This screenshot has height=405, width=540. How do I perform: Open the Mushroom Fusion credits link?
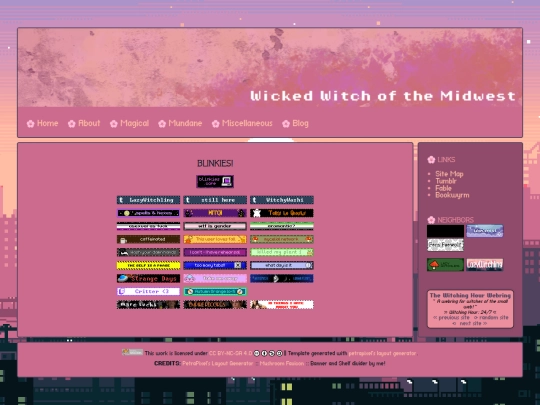point(282,363)
